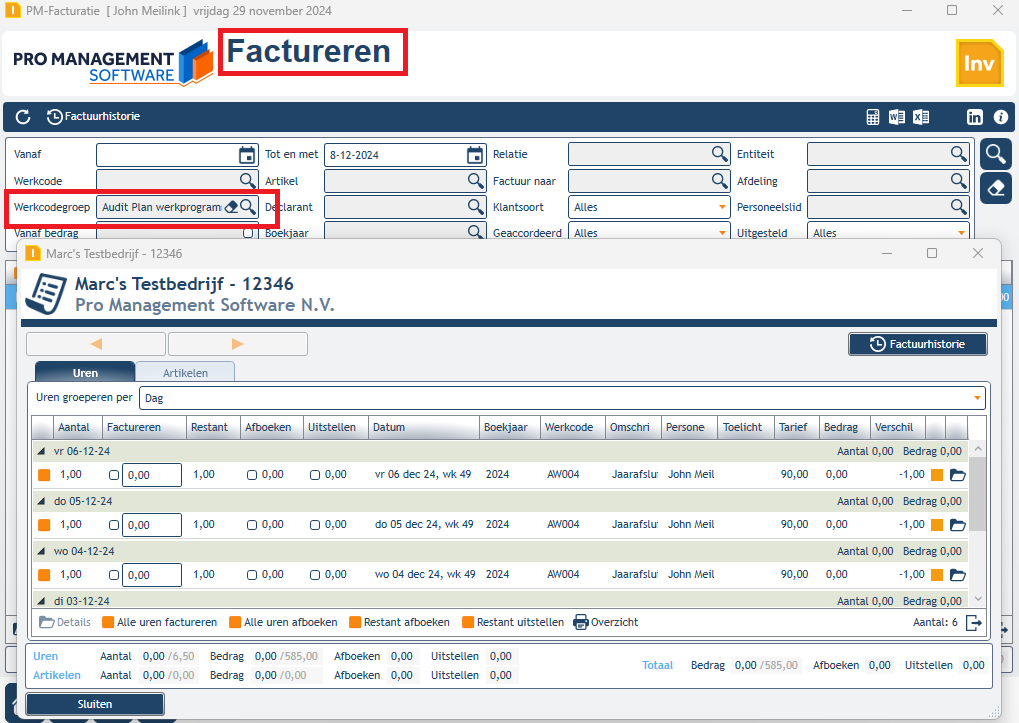Click the Factureren amount field for do 05-12-24
This screenshot has height=723, width=1019.
(151, 525)
